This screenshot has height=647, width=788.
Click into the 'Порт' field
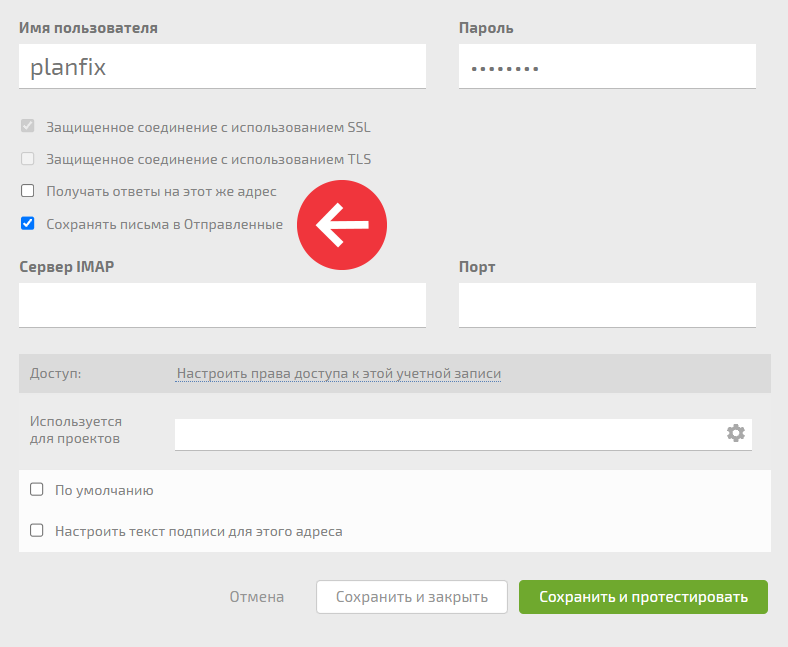(607, 305)
